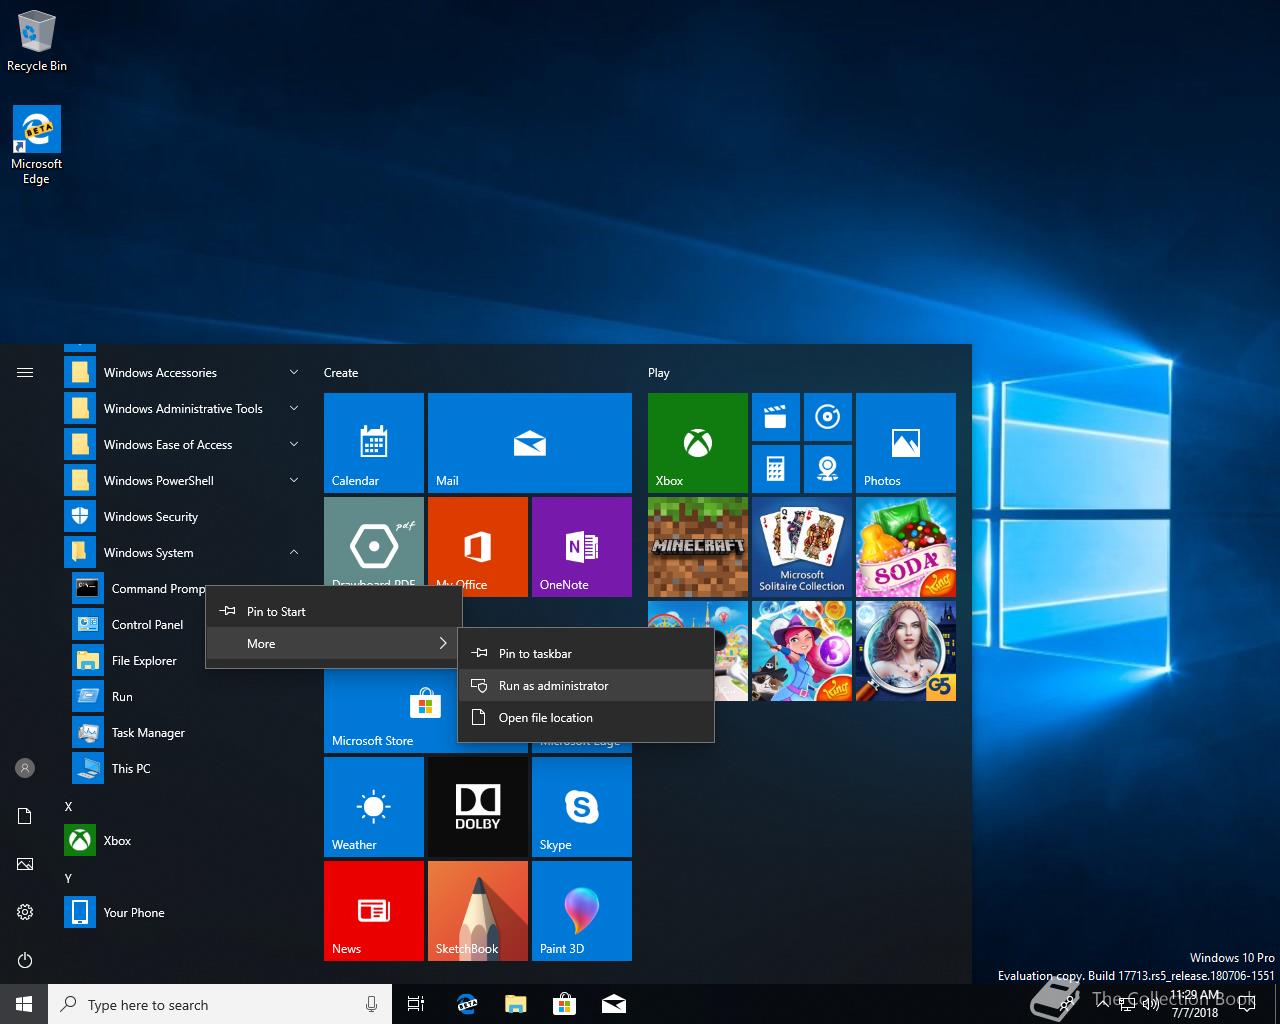Choose Pin to taskbar
The height and width of the screenshot is (1024, 1280).
pos(586,653)
